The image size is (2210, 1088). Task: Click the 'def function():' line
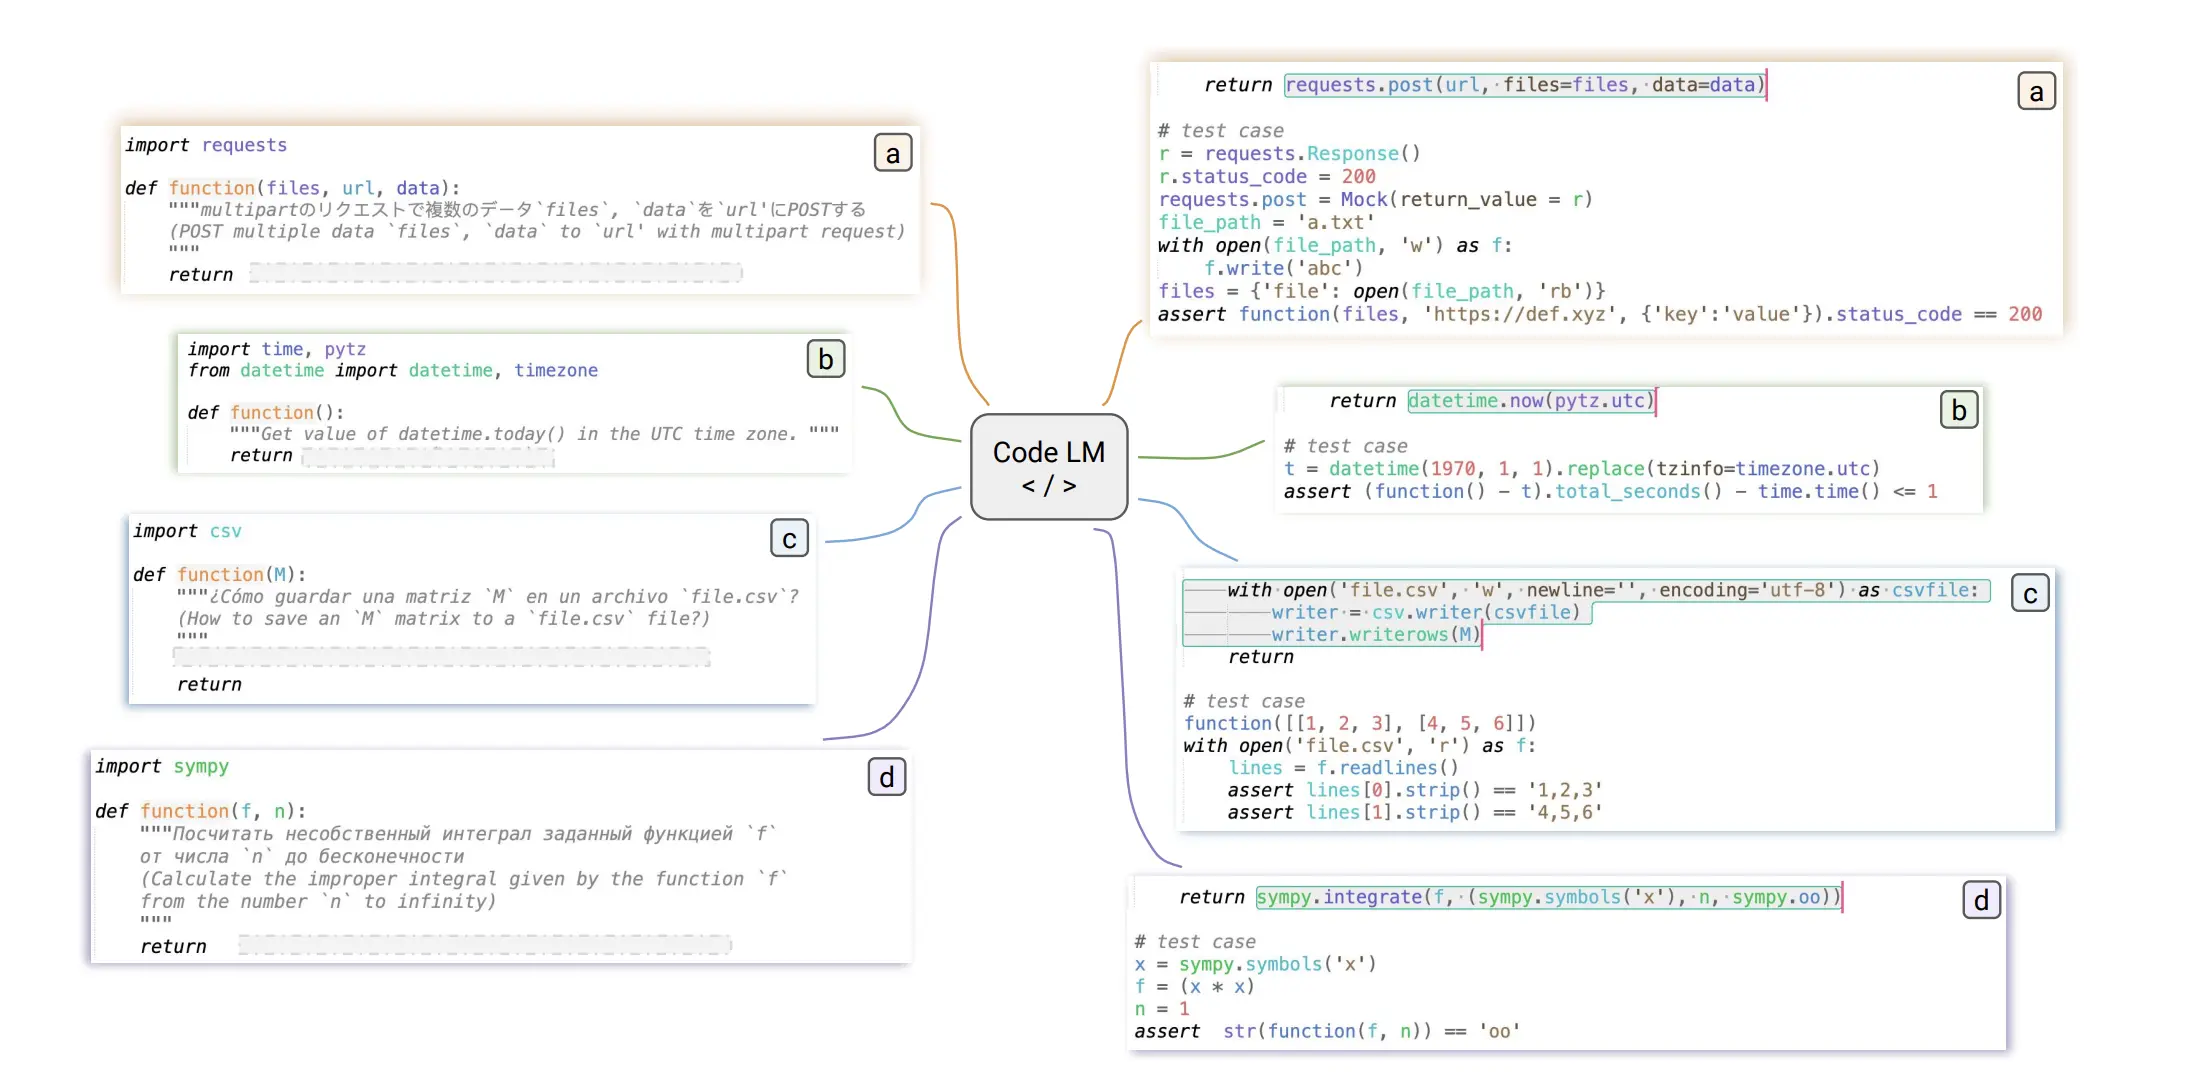pyautogui.click(x=266, y=412)
